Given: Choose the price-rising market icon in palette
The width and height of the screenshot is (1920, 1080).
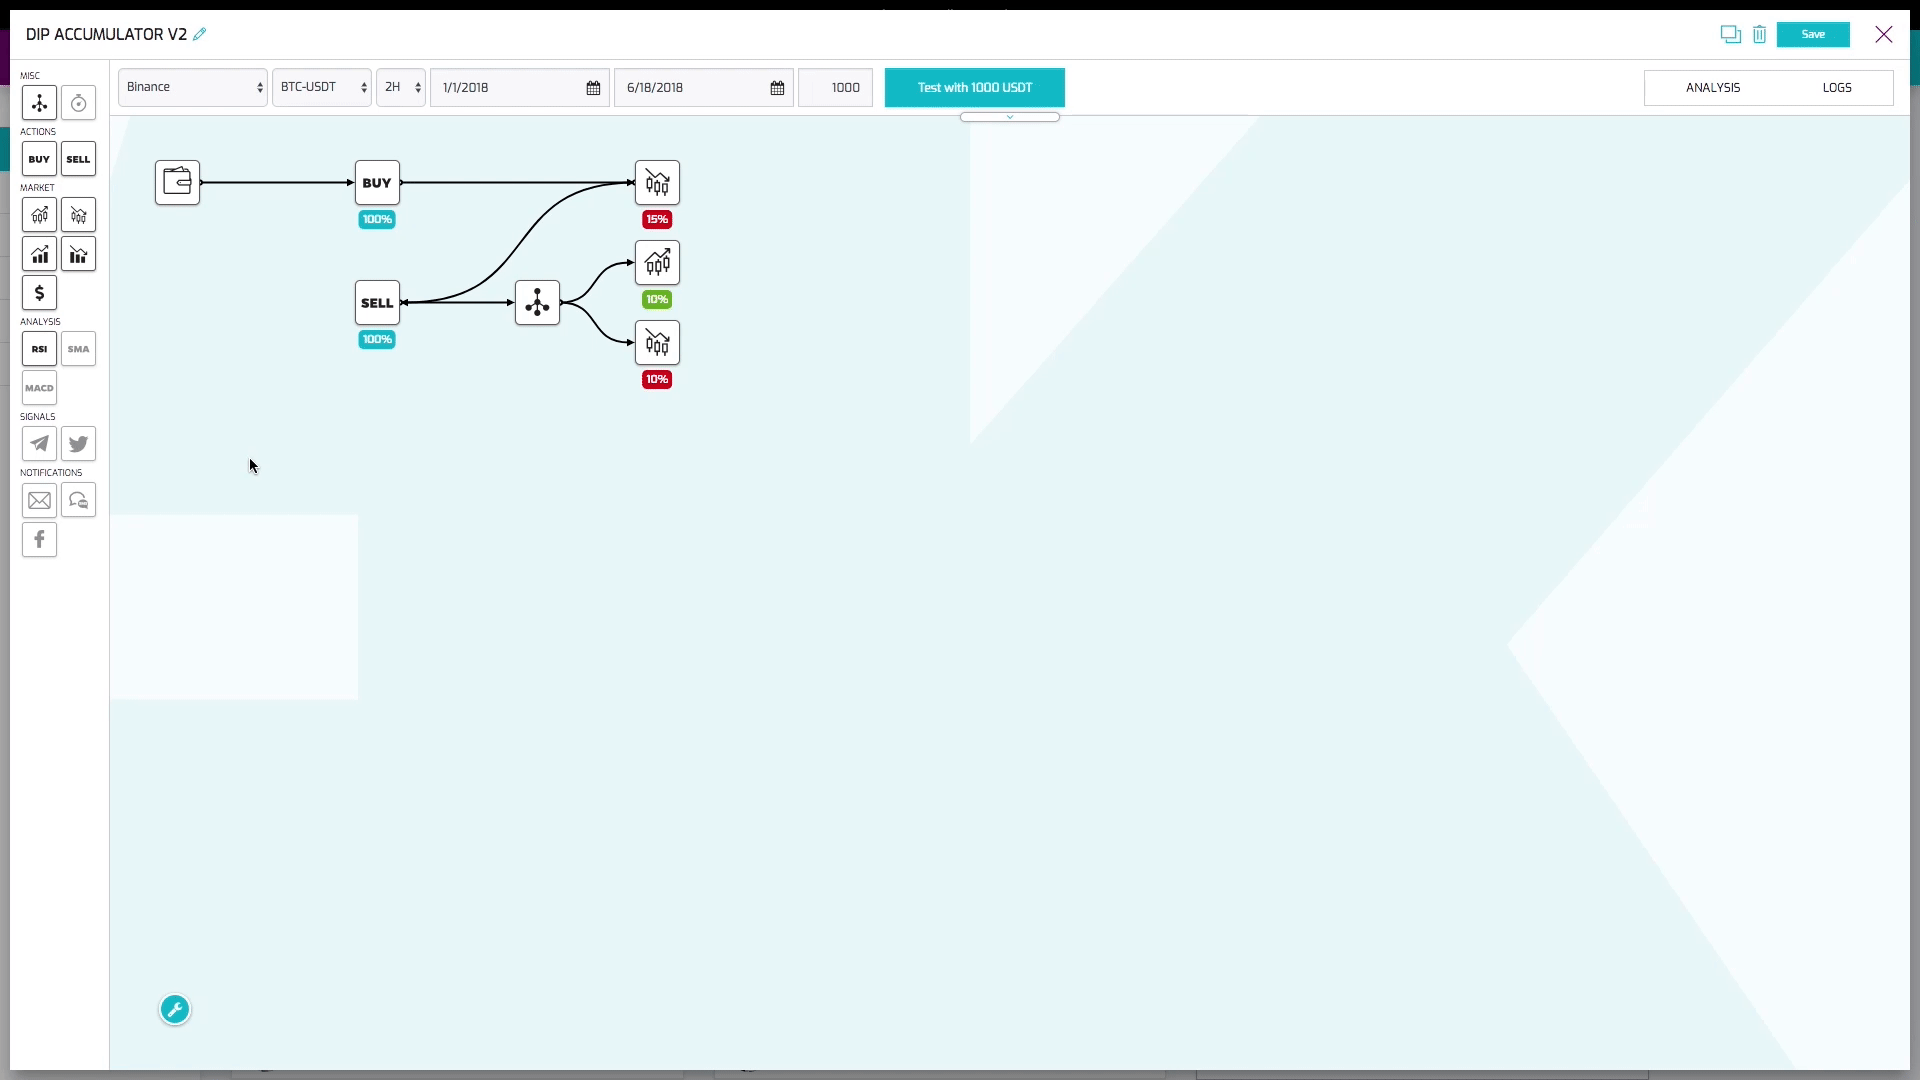Looking at the screenshot, I should click(x=39, y=215).
